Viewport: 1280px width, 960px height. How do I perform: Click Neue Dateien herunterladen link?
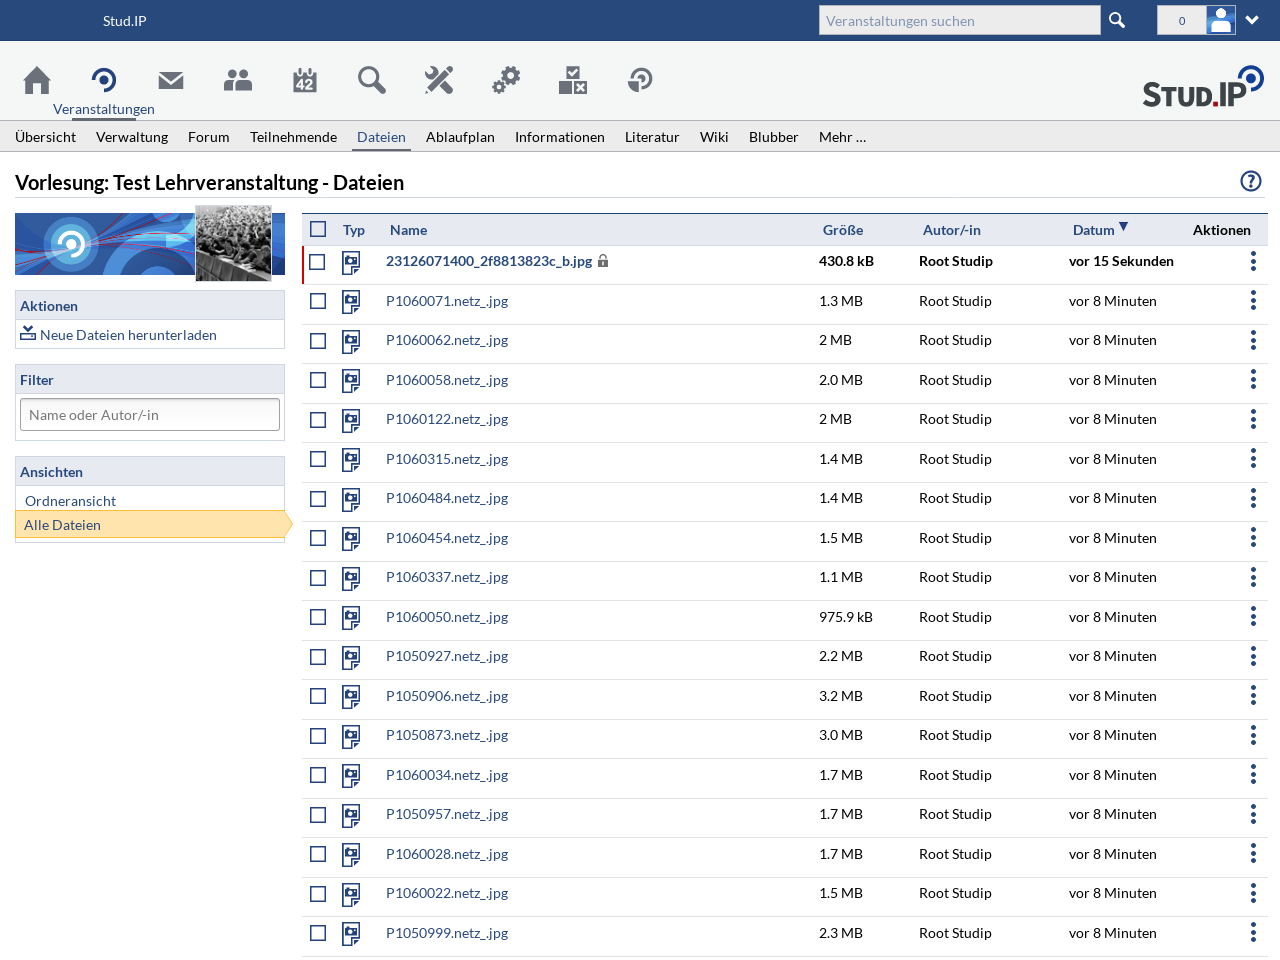click(128, 335)
